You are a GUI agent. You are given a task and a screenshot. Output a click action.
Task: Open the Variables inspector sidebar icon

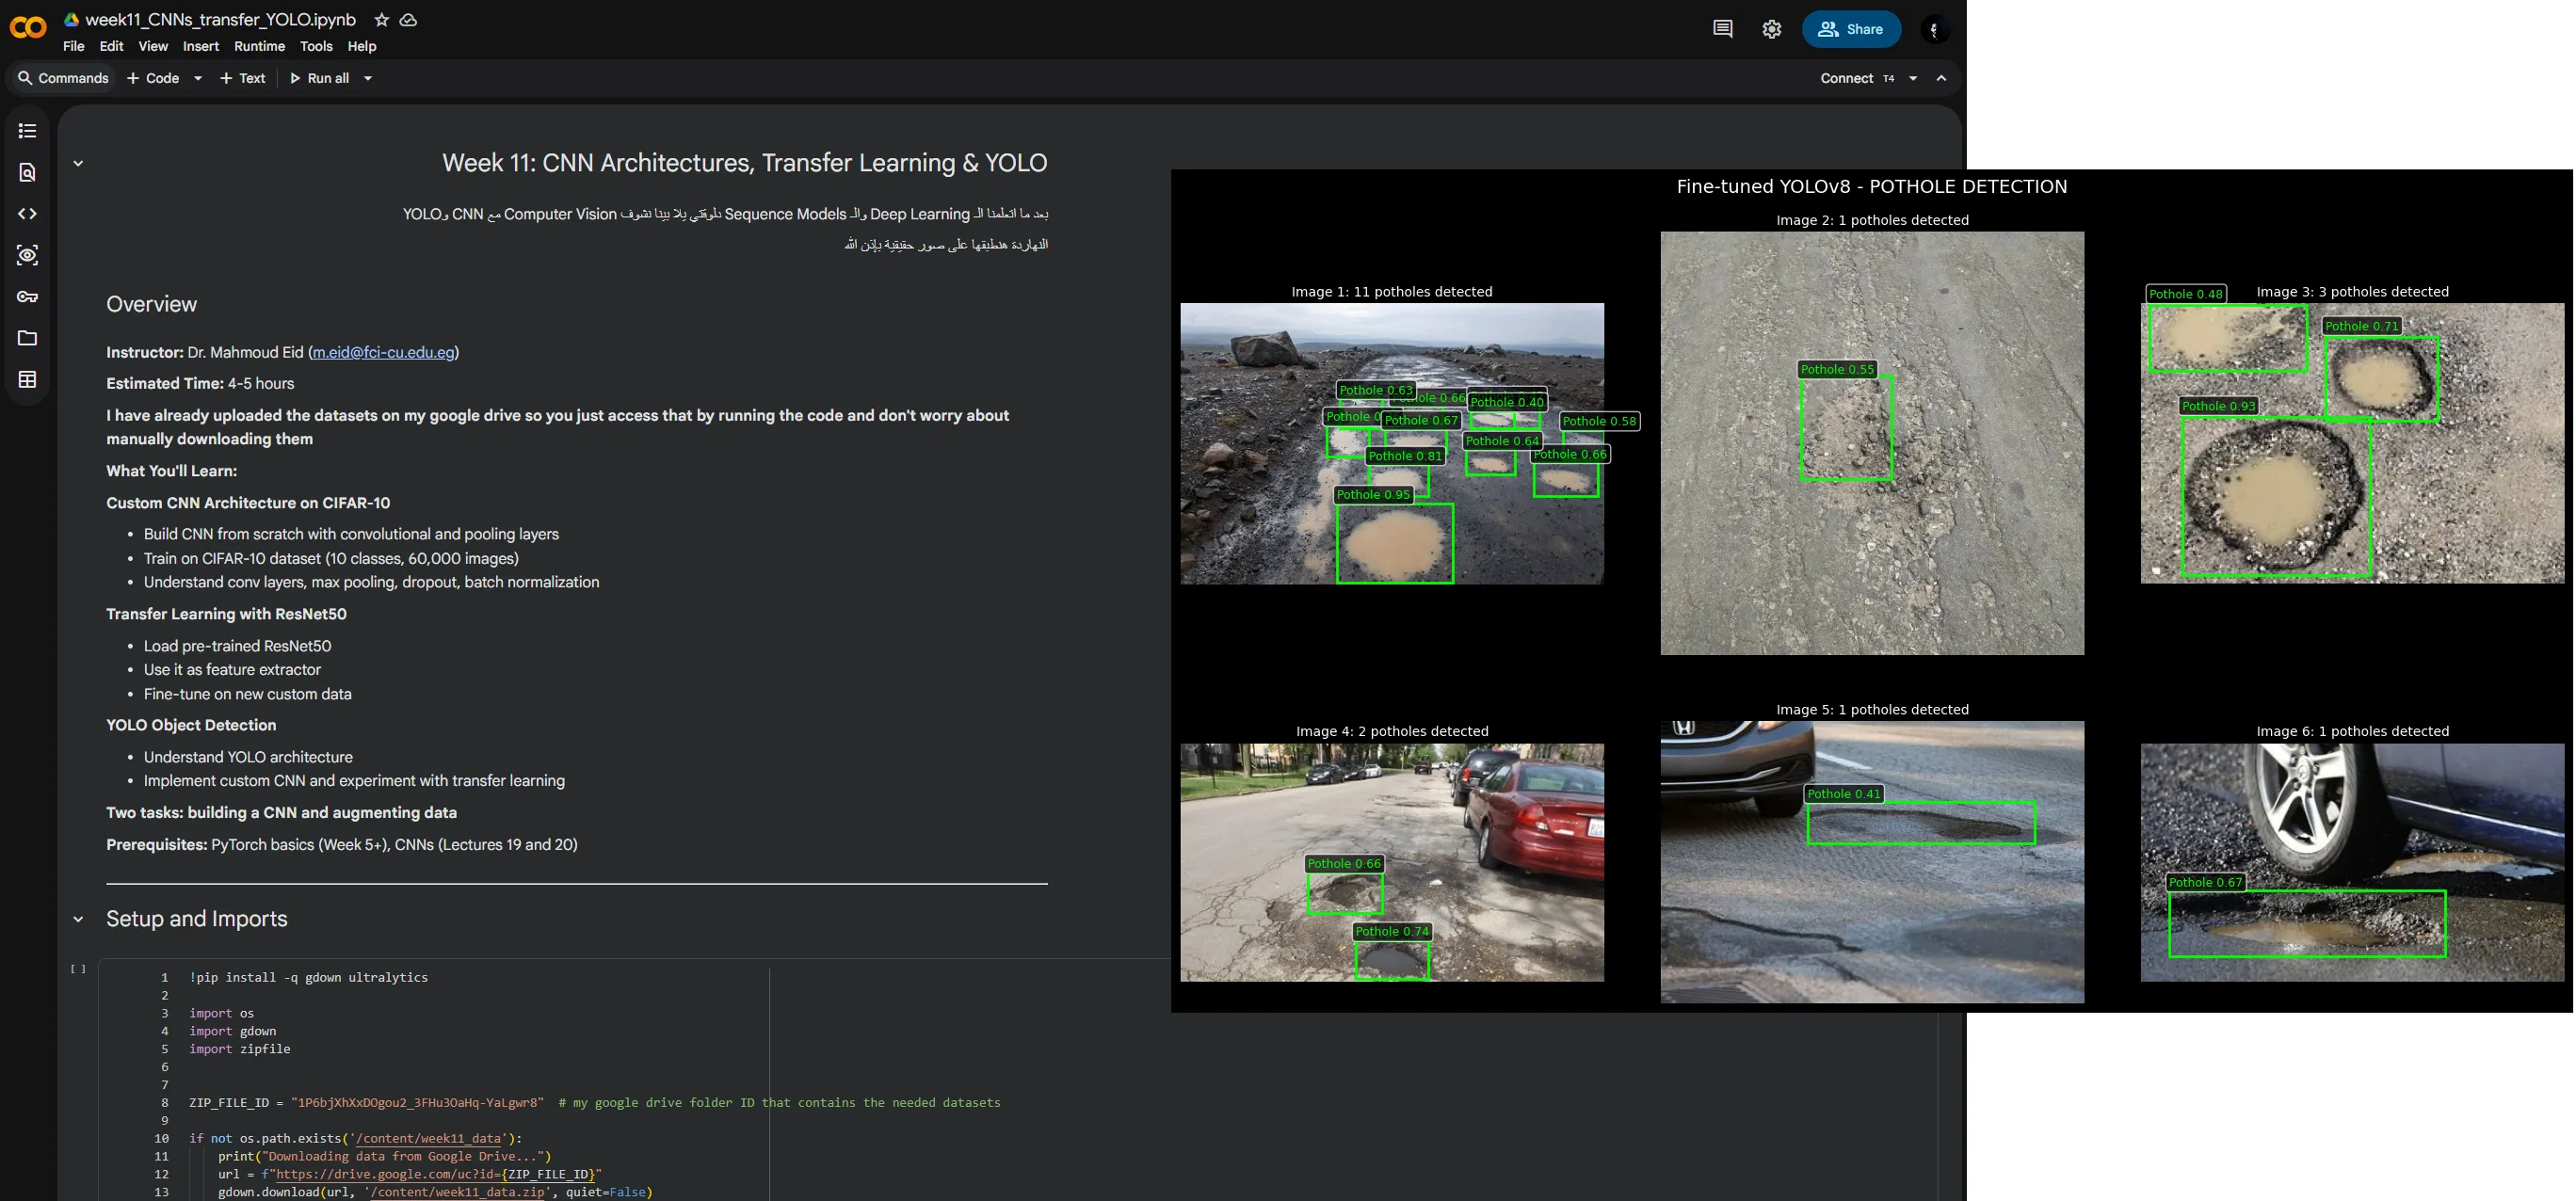(x=27, y=255)
